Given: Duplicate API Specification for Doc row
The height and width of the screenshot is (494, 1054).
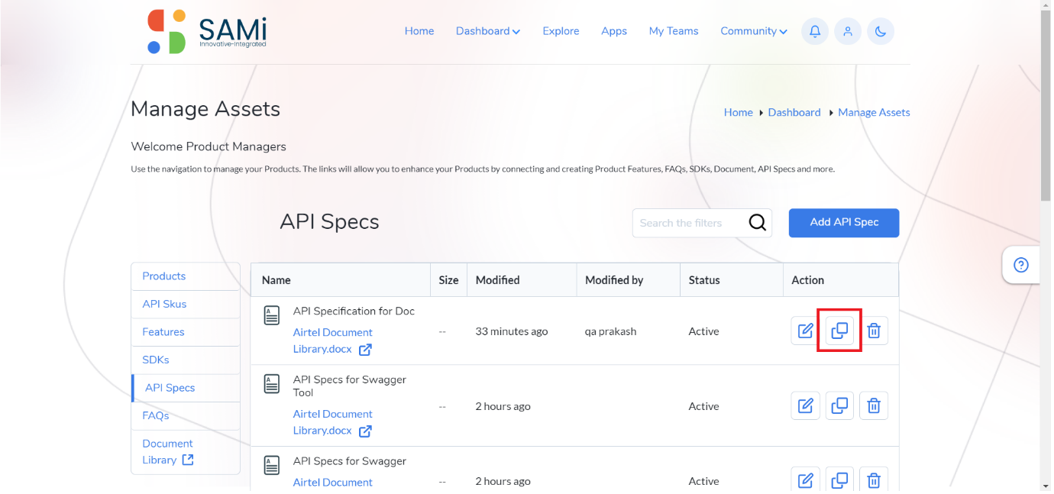Looking at the screenshot, I should 840,331.
